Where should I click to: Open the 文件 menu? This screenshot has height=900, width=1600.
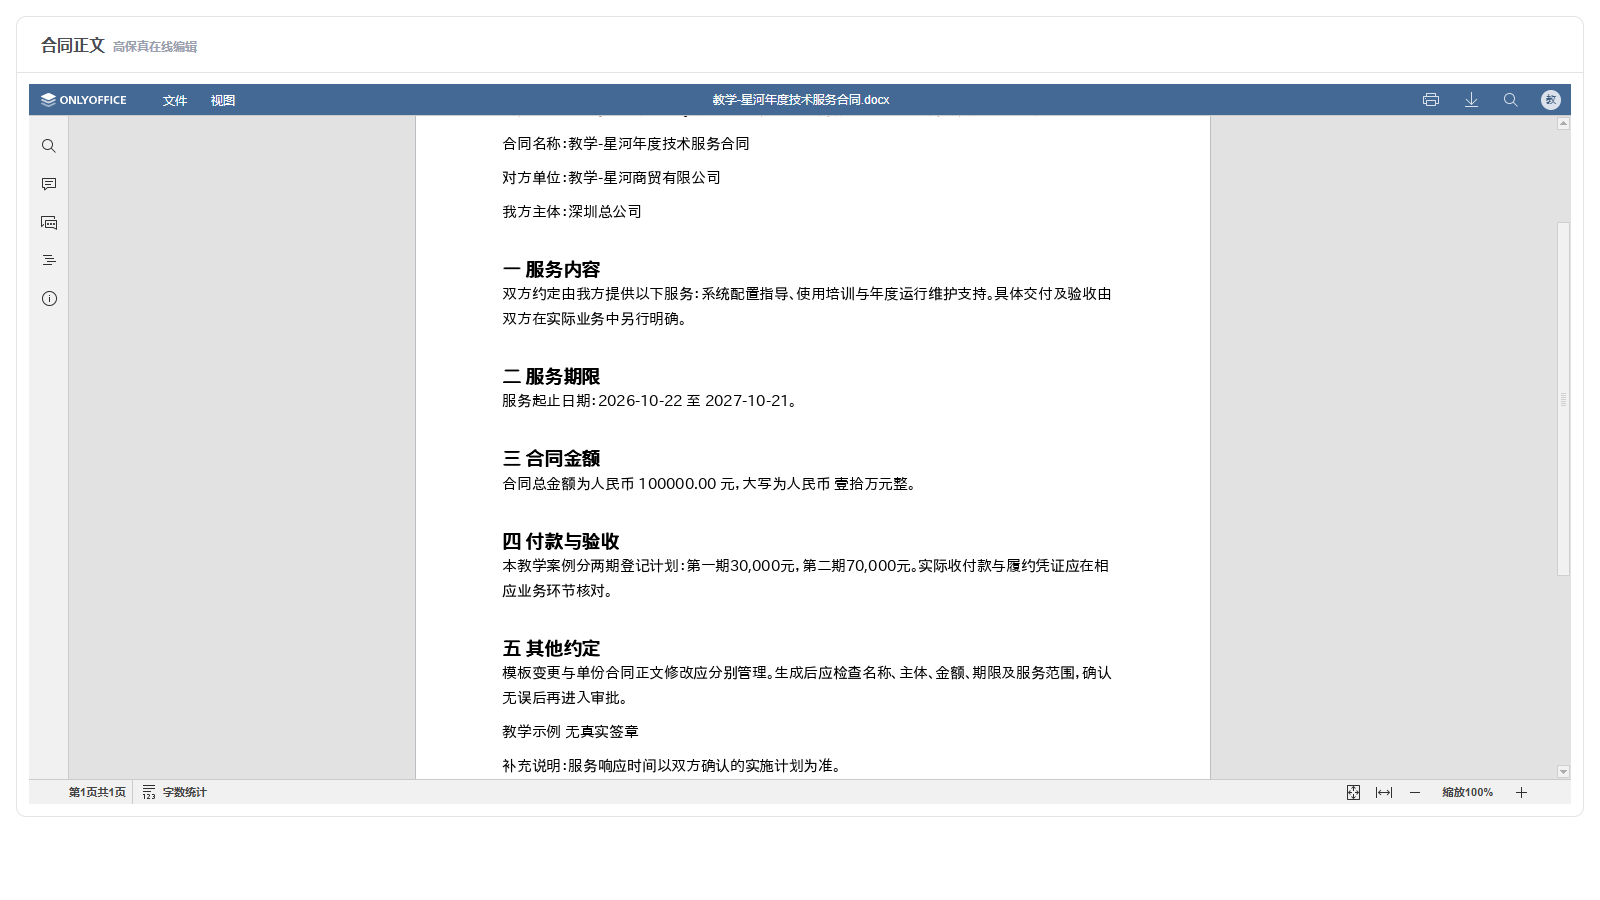(x=175, y=100)
